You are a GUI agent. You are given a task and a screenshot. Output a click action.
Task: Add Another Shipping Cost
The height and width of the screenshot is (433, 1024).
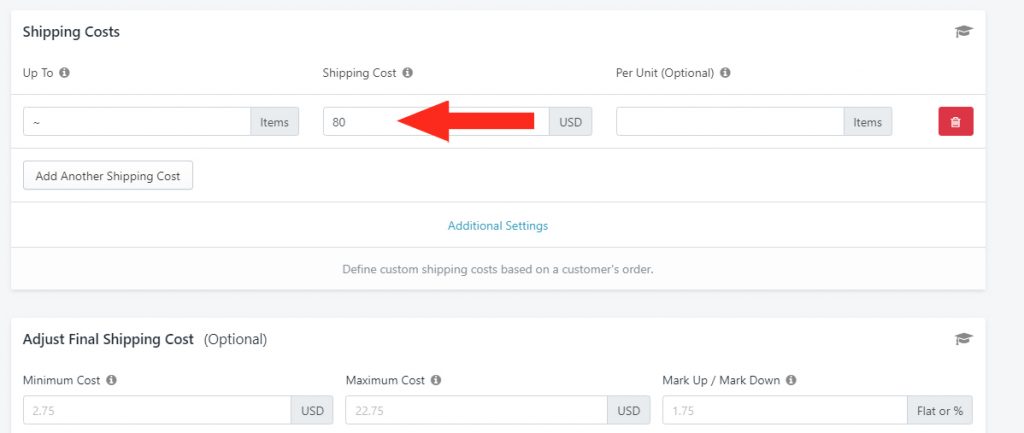pos(108,176)
